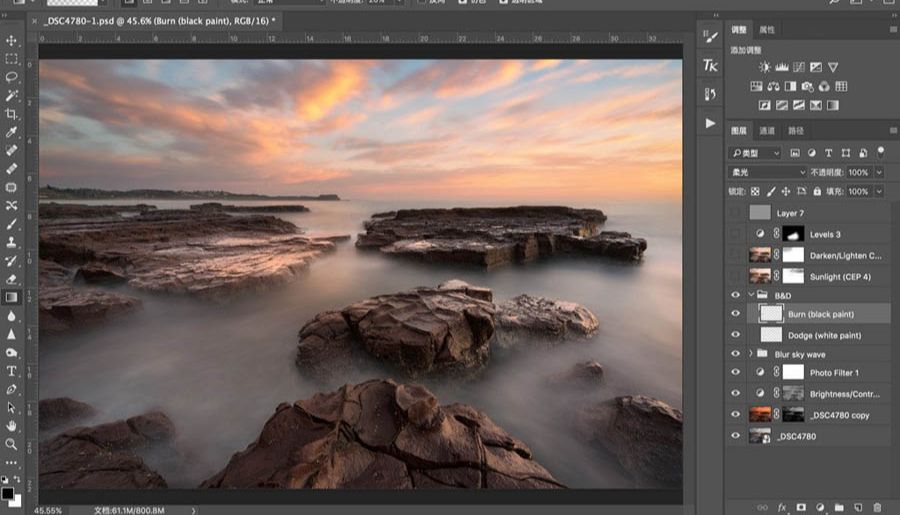Click the background white color swatch
900x515 pixels.
[17, 502]
